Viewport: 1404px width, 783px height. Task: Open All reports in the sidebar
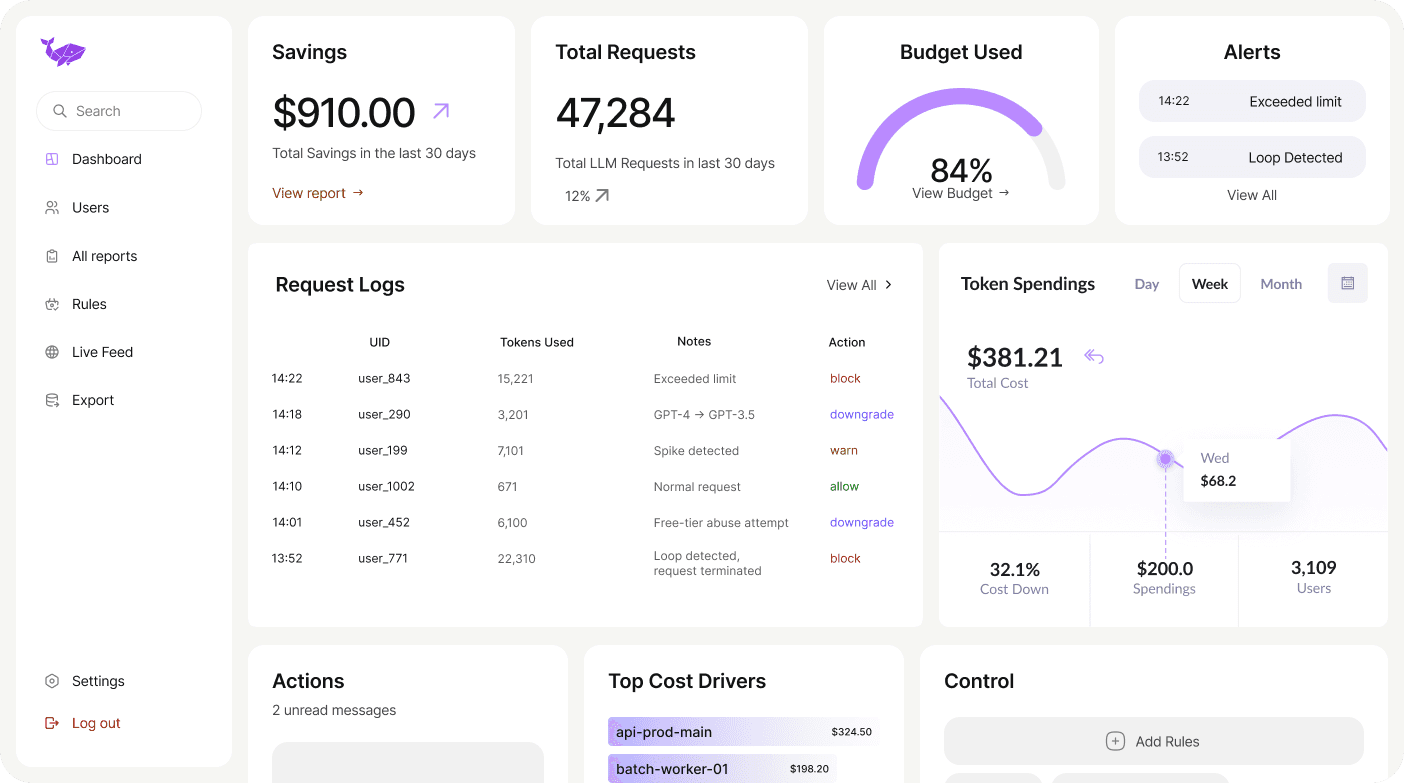(x=104, y=256)
